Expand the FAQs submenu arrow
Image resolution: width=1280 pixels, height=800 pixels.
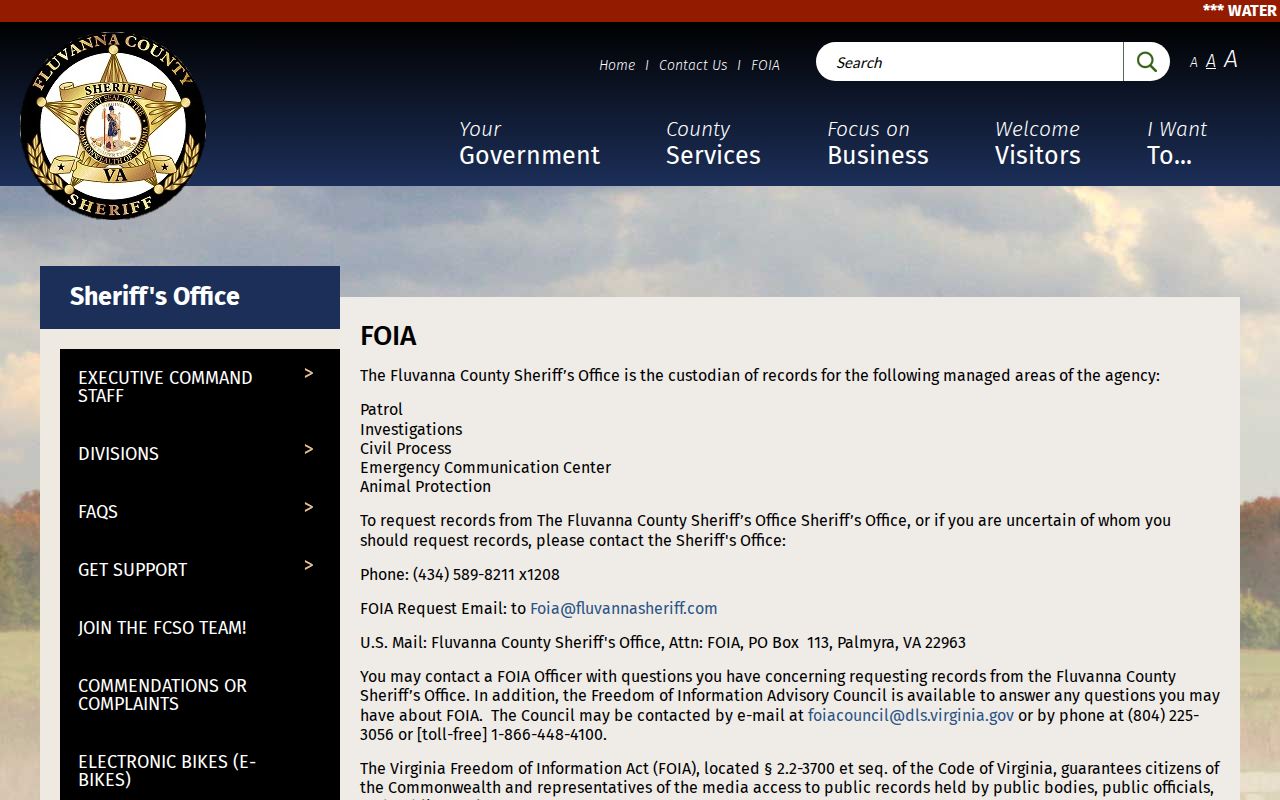309,507
